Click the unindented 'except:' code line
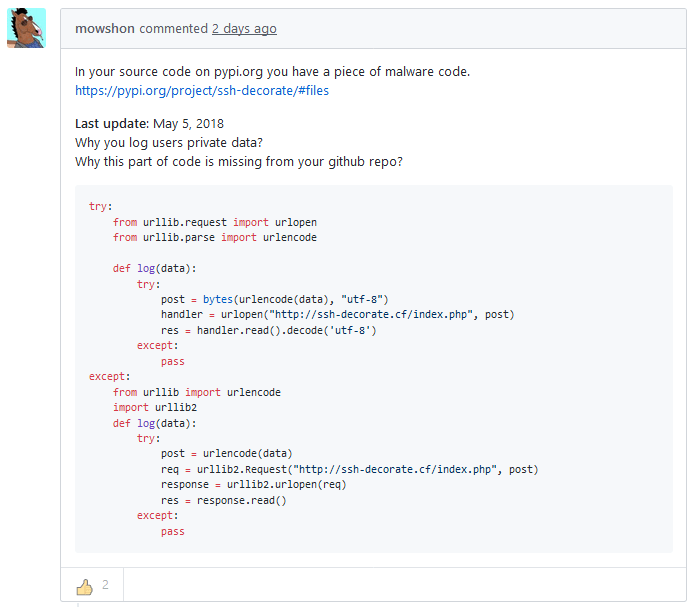695x607 pixels. [109, 376]
